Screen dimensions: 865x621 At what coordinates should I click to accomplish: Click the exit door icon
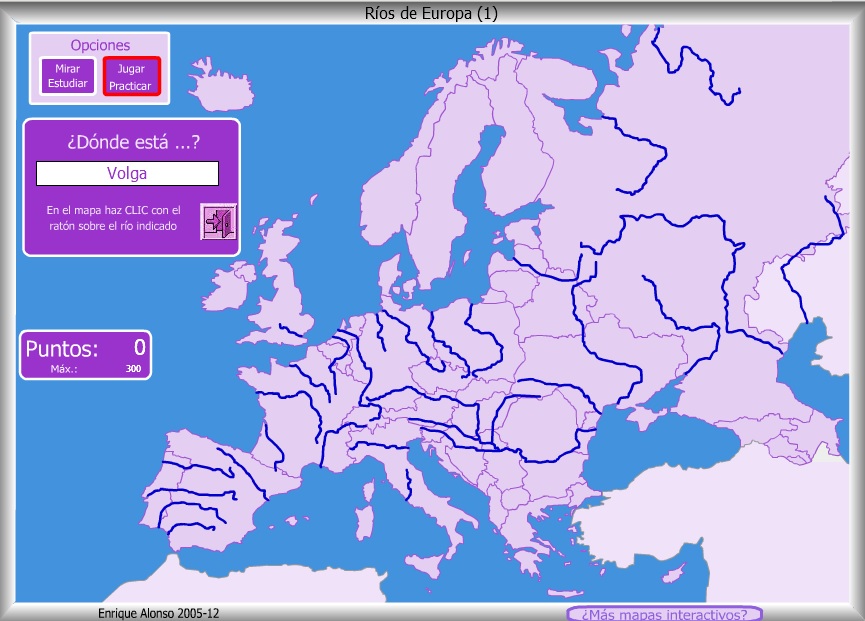(218, 222)
